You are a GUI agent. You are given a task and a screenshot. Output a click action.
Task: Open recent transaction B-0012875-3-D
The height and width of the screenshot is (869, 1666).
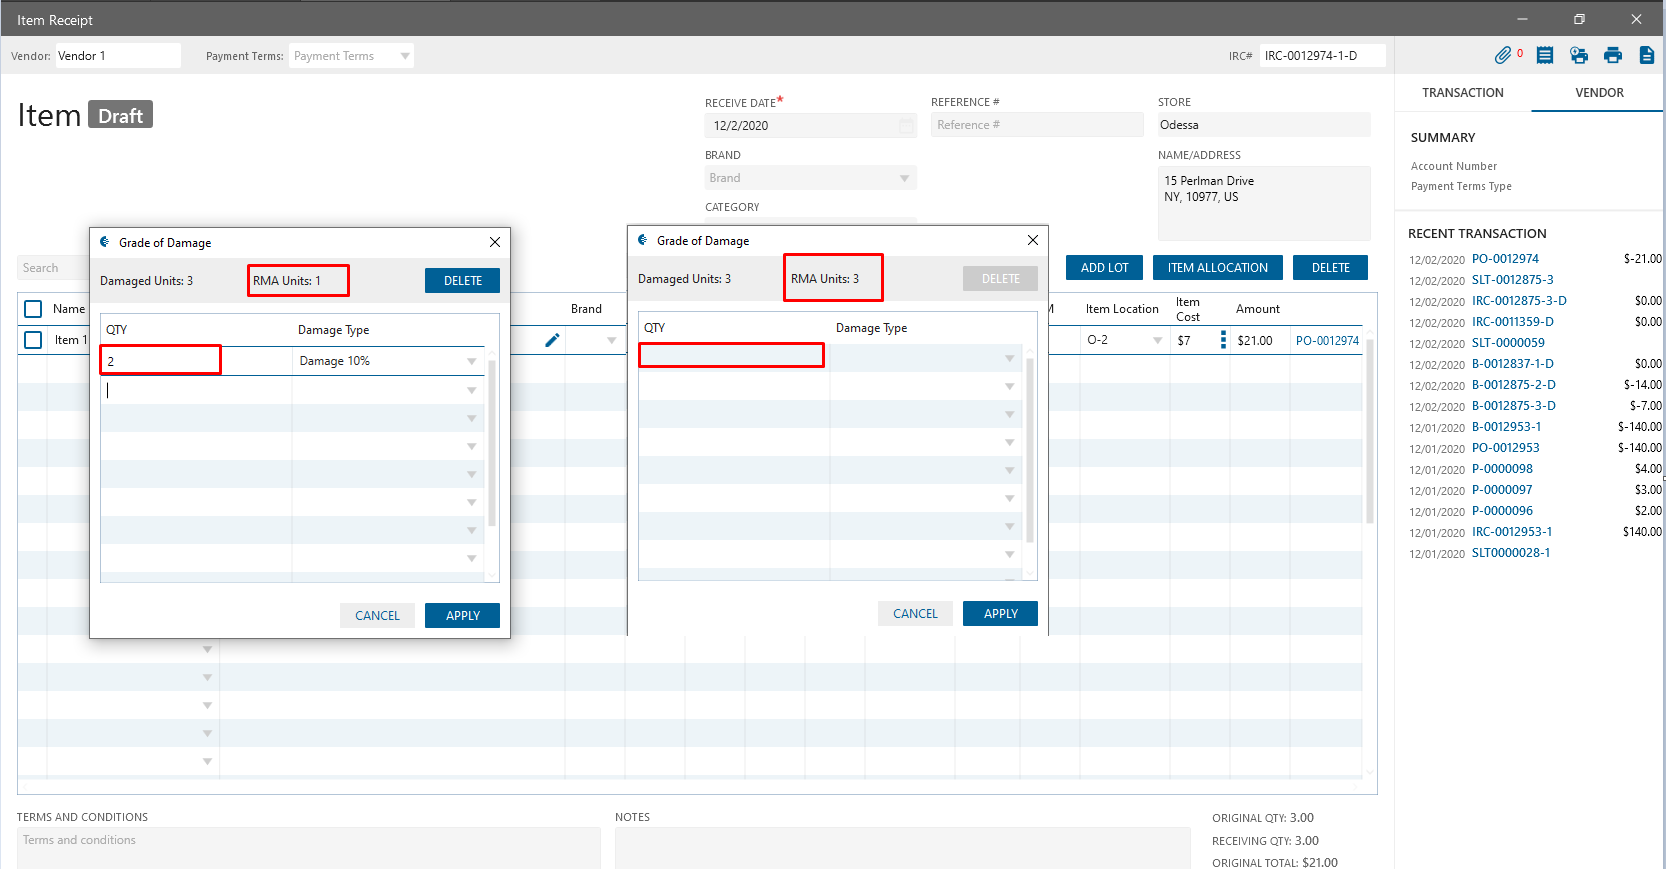point(1513,406)
